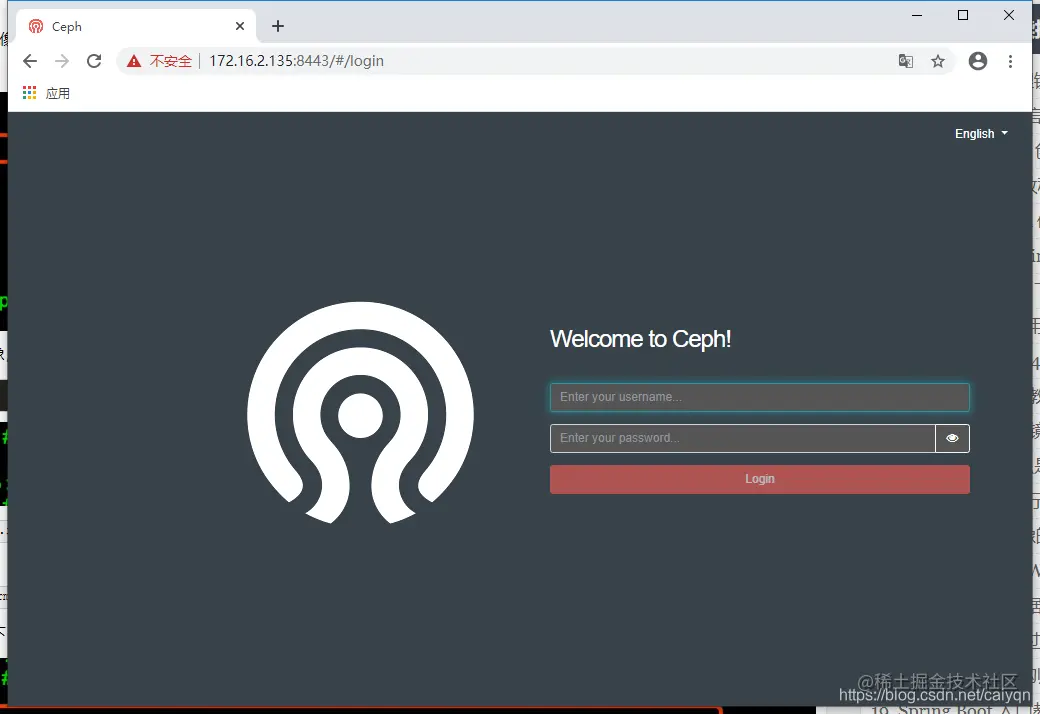Click the 不安全 security label

(x=170, y=61)
